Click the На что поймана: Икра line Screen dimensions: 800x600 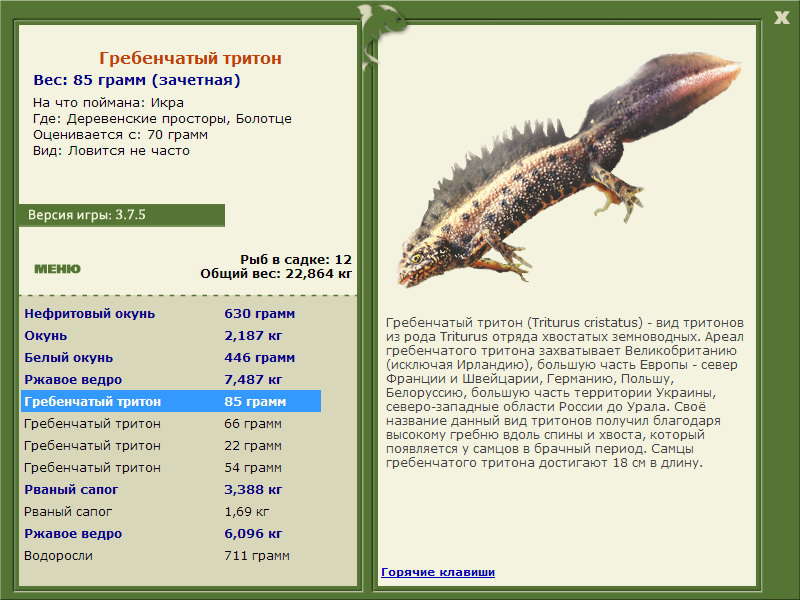108,103
